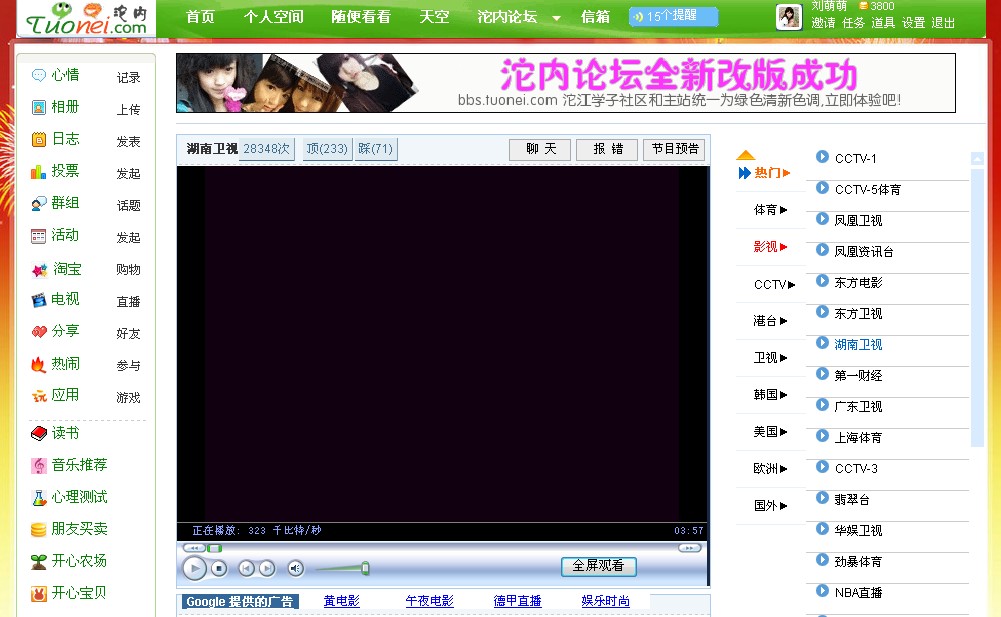The height and width of the screenshot is (617, 1001).
Task: Click the fast-forward button on the seek bar
Action: (x=689, y=548)
